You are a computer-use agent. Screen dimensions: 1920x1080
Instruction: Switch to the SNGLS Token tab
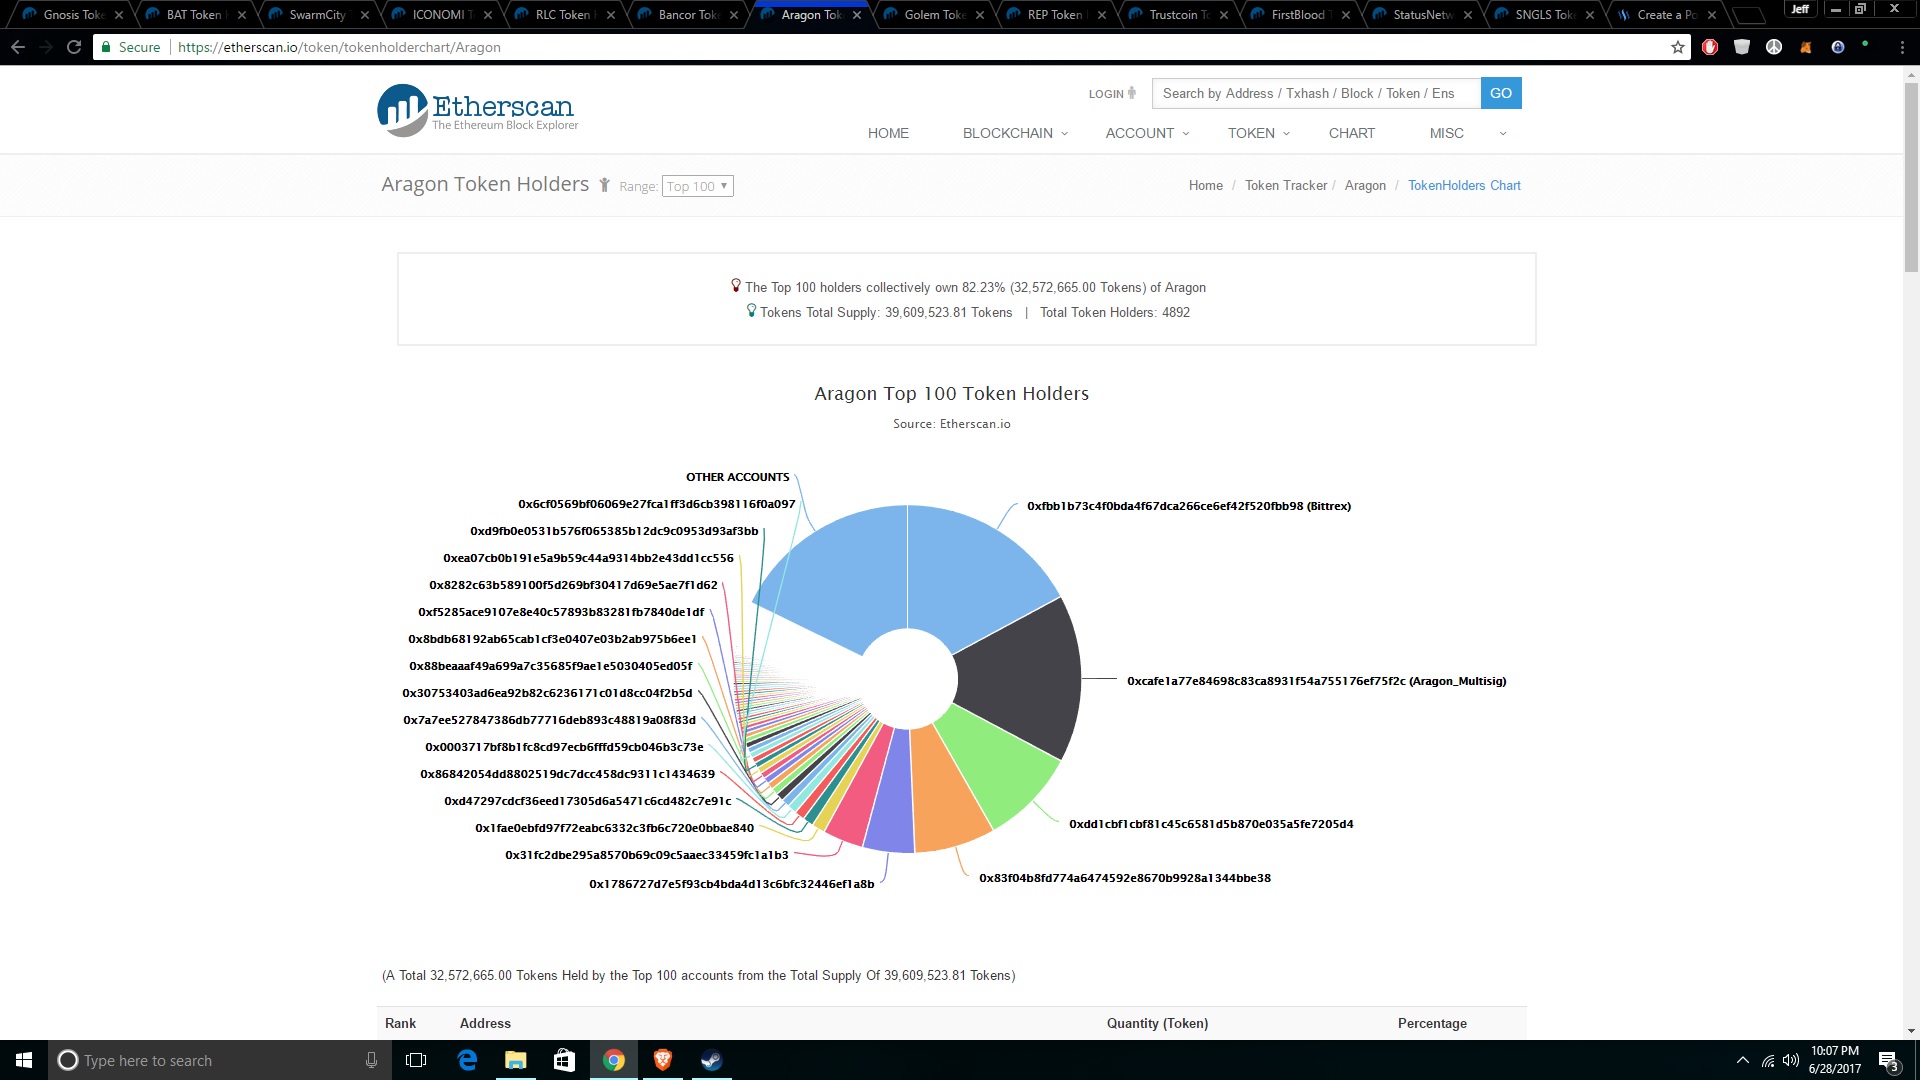[x=1543, y=15]
